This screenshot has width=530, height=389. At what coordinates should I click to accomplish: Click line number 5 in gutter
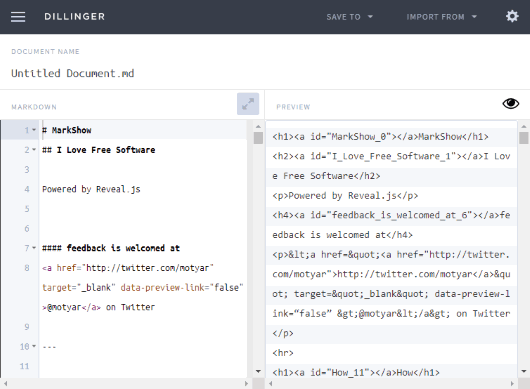[27, 209]
